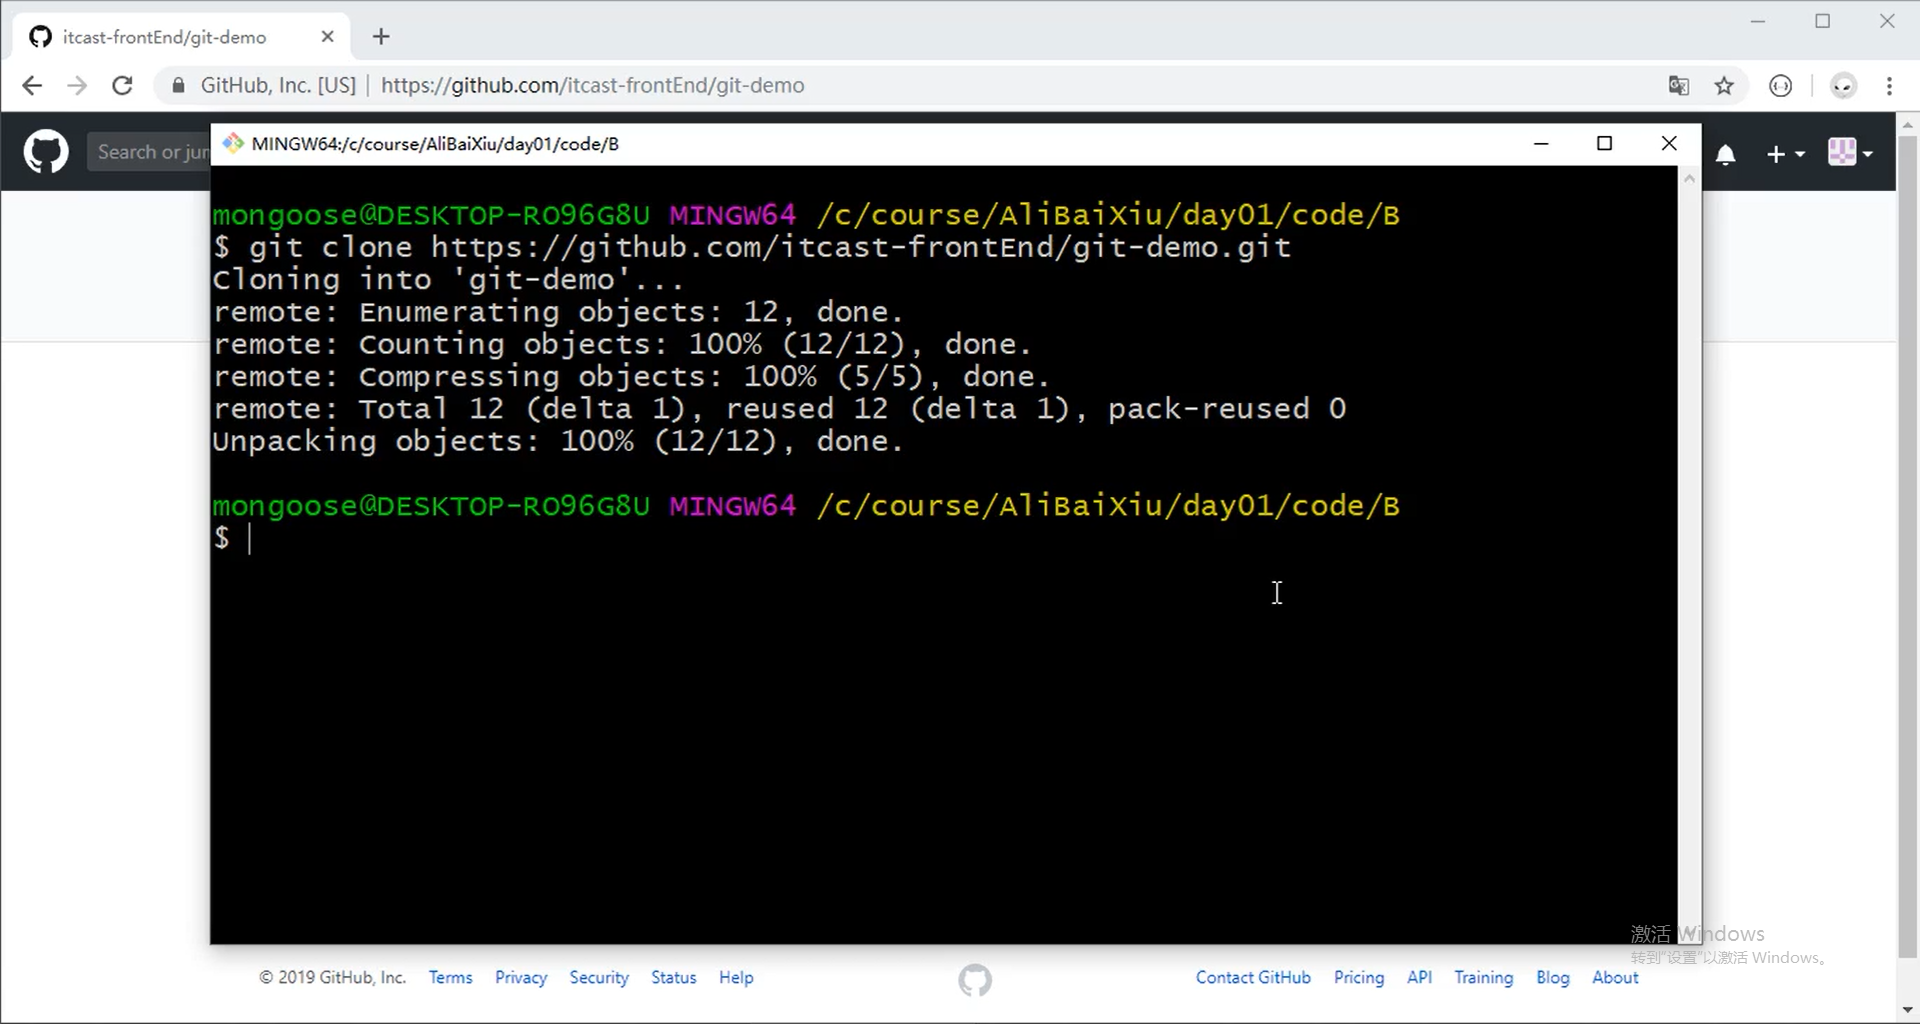Open the user avatar menu
Image resolution: width=1920 pixels, height=1024 pixels.
(1850, 152)
